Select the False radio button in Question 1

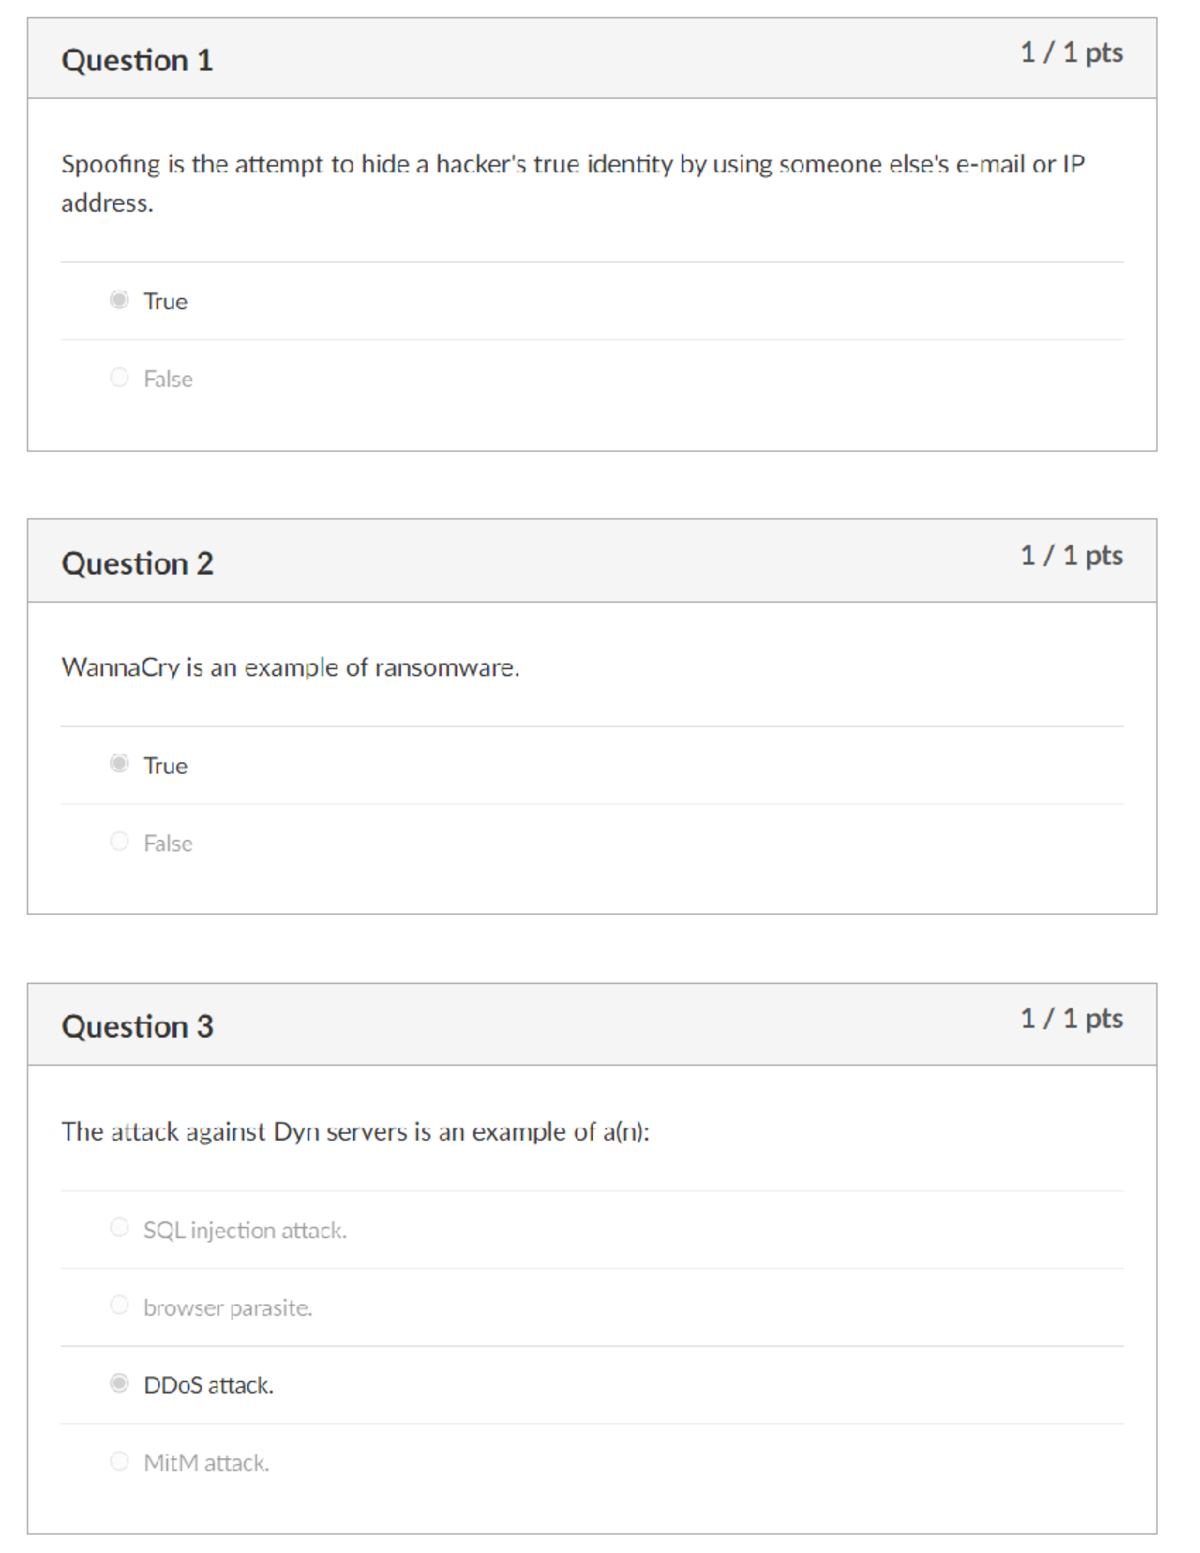[119, 377]
